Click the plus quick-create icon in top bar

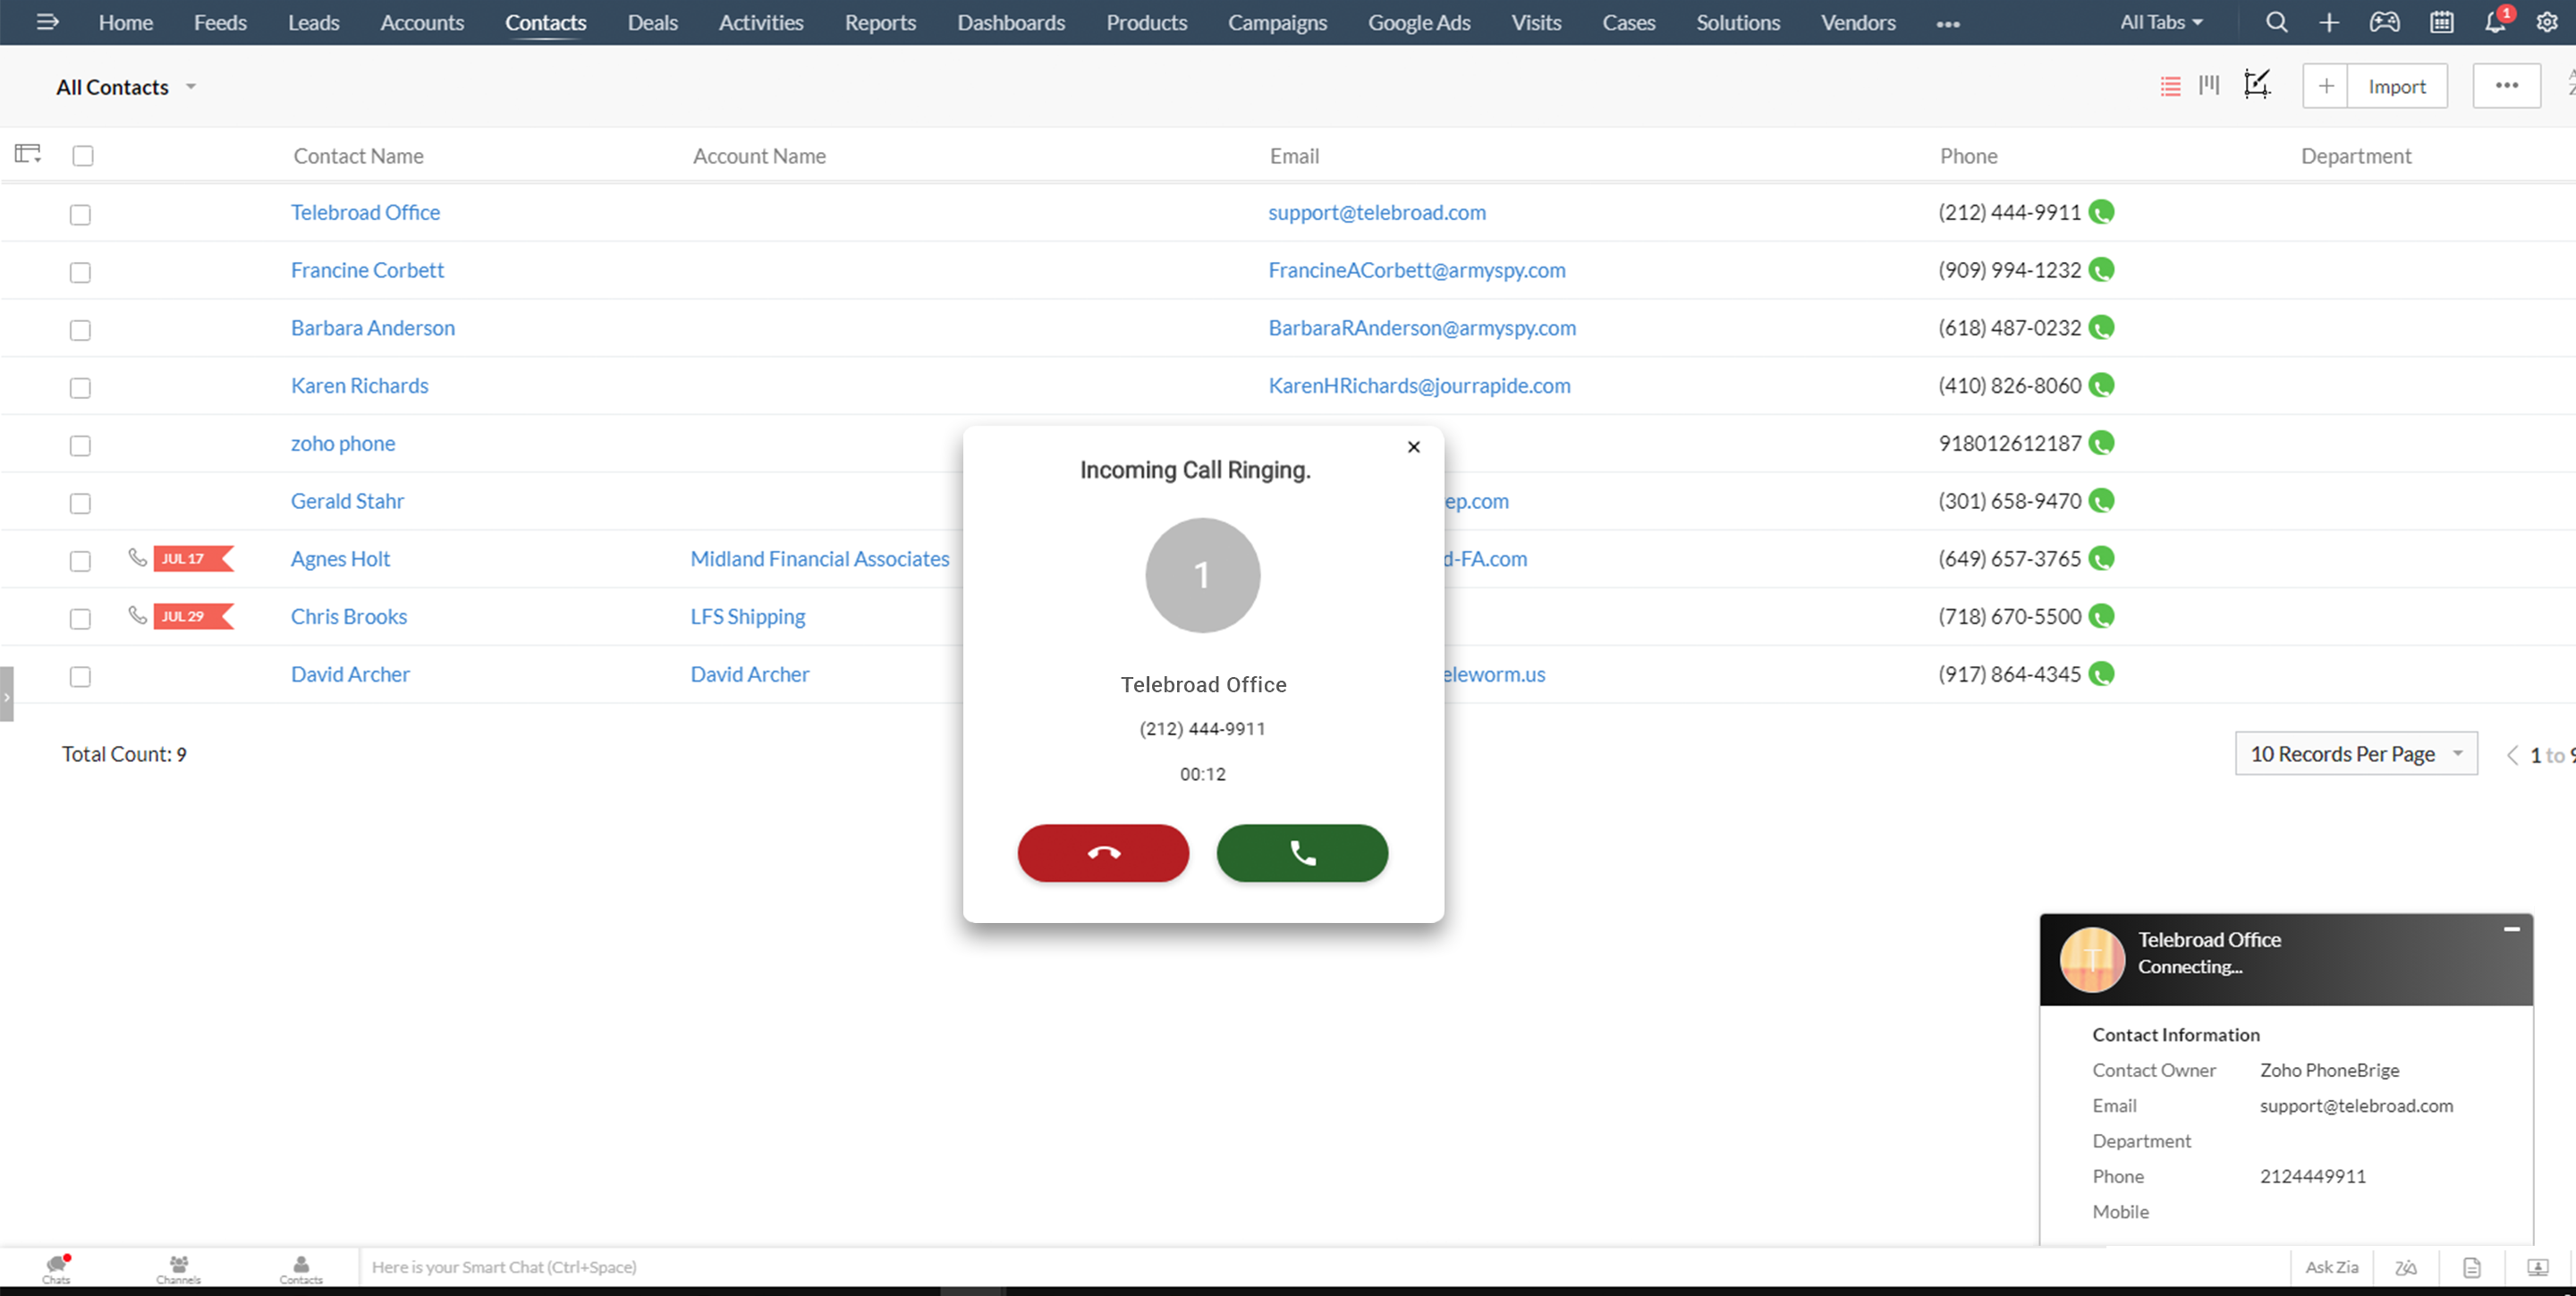(x=2329, y=22)
